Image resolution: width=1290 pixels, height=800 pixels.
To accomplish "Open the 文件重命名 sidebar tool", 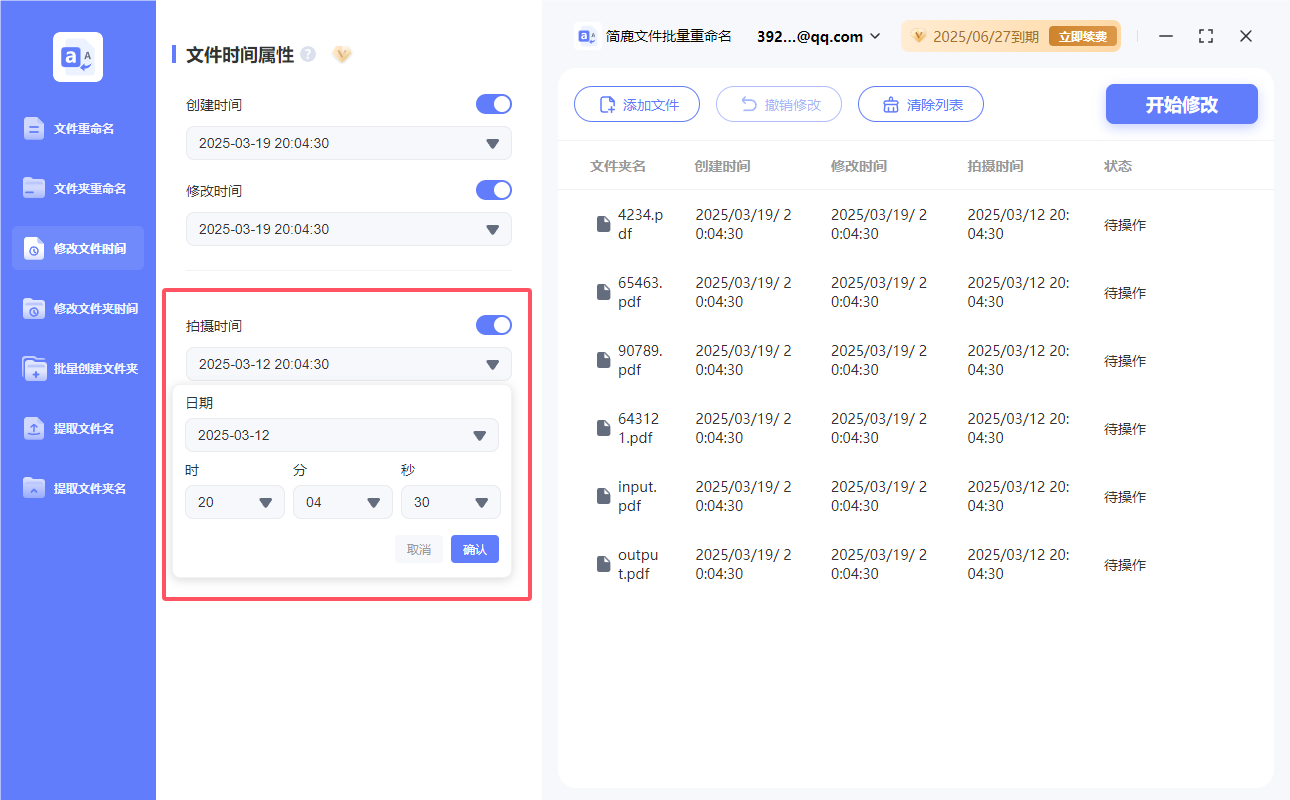I will pos(77,128).
